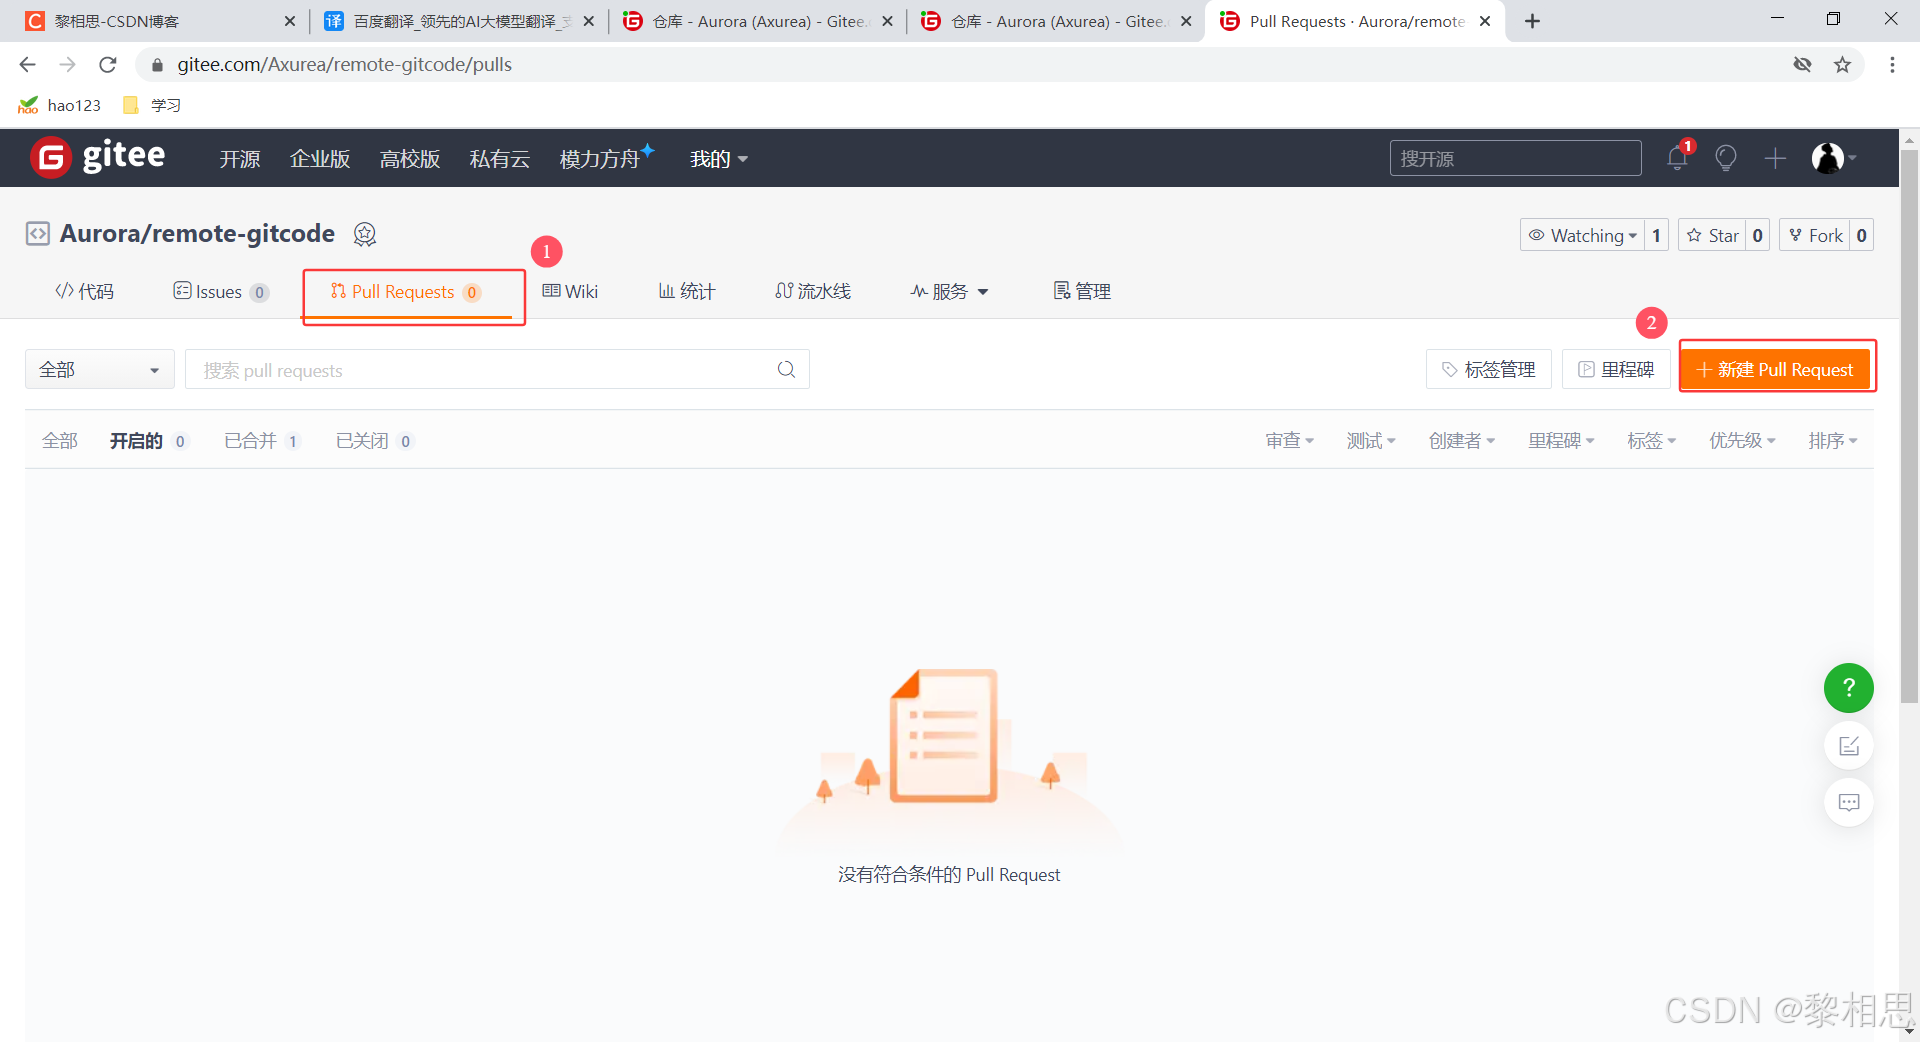The image size is (1920, 1042).
Task: Open the 统计 tab
Action: [x=687, y=292]
